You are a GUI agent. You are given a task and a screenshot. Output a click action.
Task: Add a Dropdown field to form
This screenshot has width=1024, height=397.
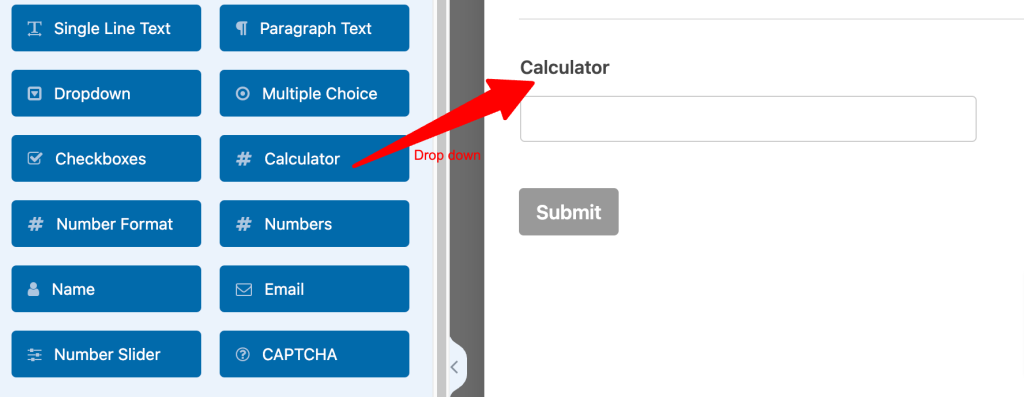tap(106, 93)
